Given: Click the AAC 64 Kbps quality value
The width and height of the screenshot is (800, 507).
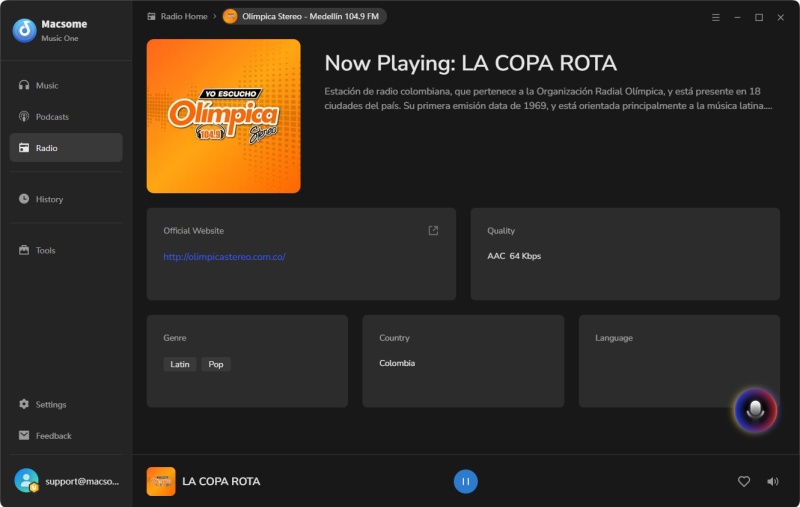Looking at the screenshot, I should pos(514,256).
